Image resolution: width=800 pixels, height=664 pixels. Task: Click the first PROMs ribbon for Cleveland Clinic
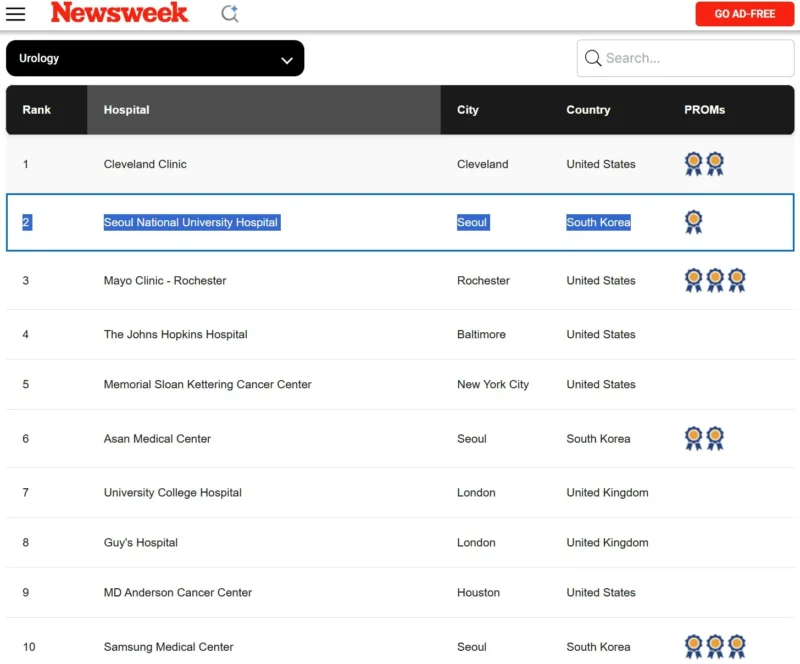pyautogui.click(x=693, y=164)
